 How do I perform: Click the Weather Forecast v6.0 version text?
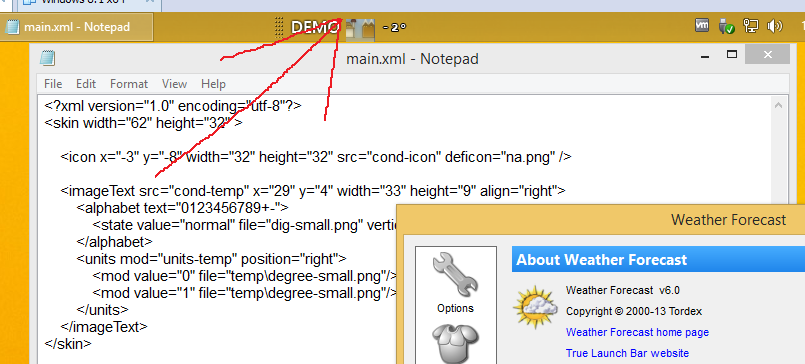(623, 290)
